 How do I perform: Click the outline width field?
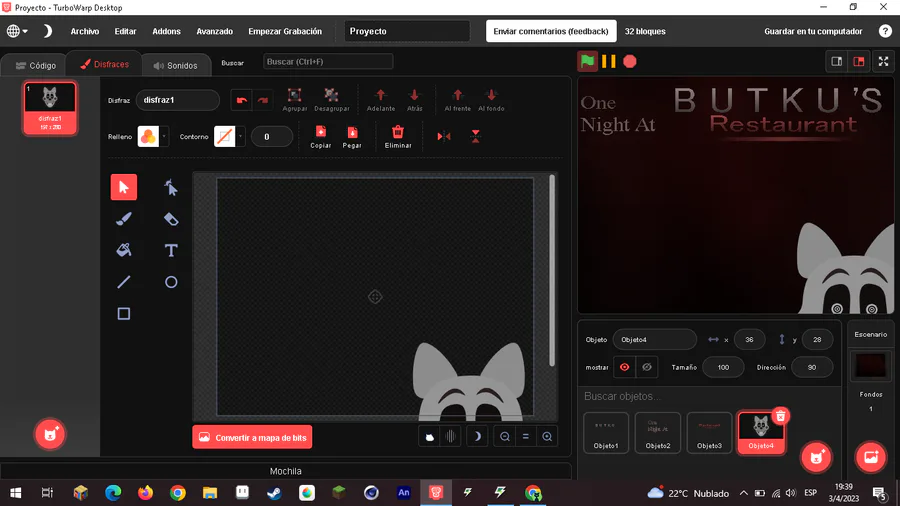click(x=272, y=137)
